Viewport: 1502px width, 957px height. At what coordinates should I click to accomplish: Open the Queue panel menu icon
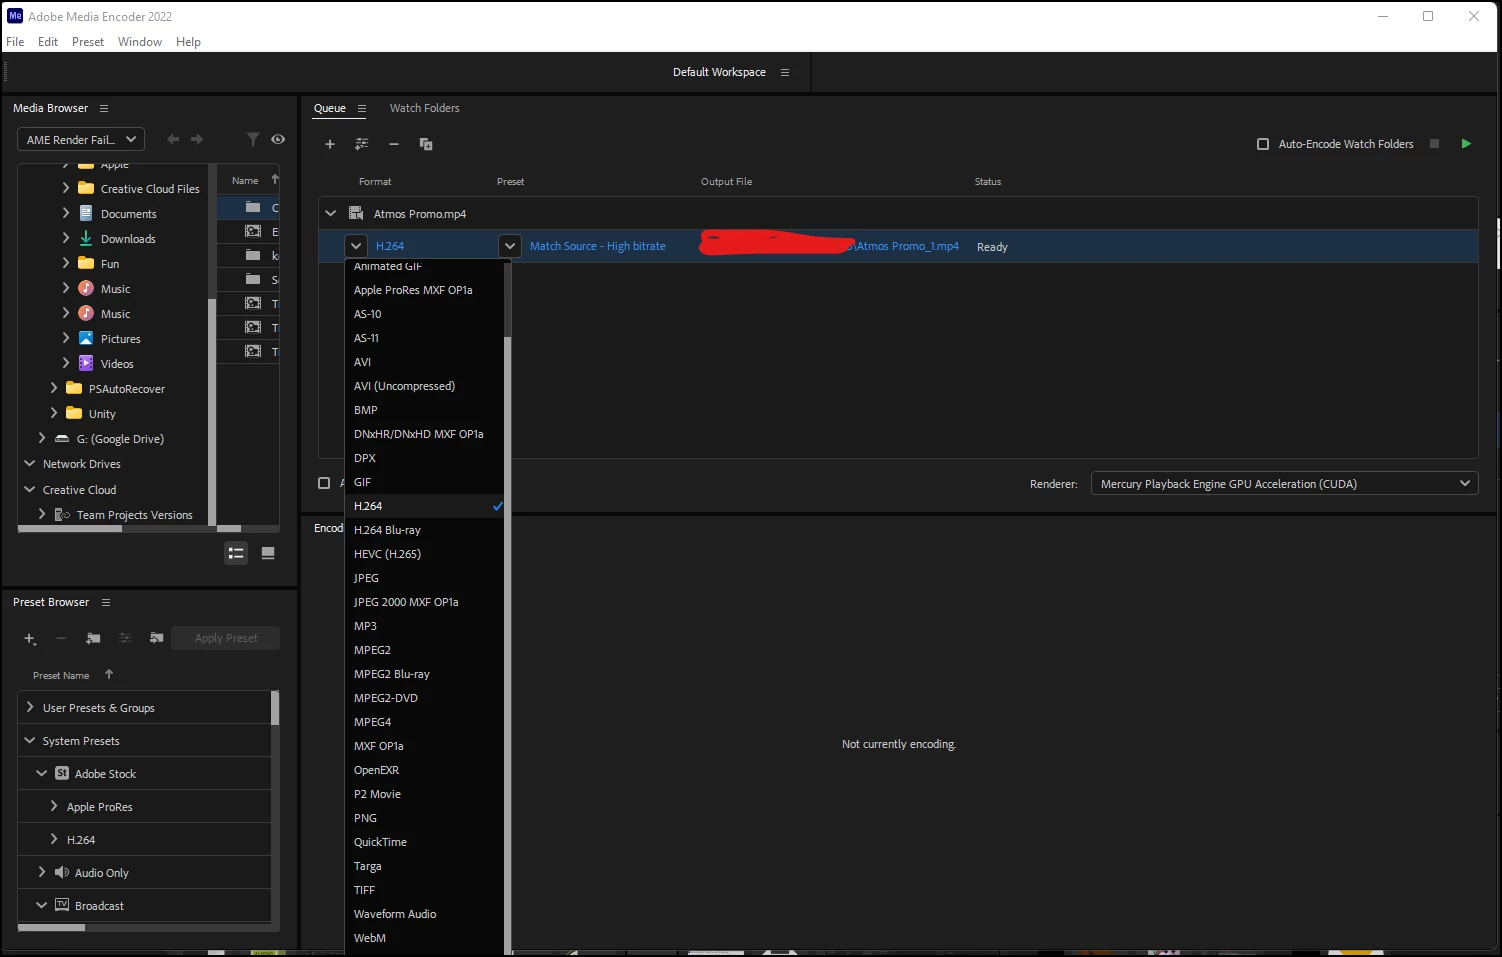362,108
